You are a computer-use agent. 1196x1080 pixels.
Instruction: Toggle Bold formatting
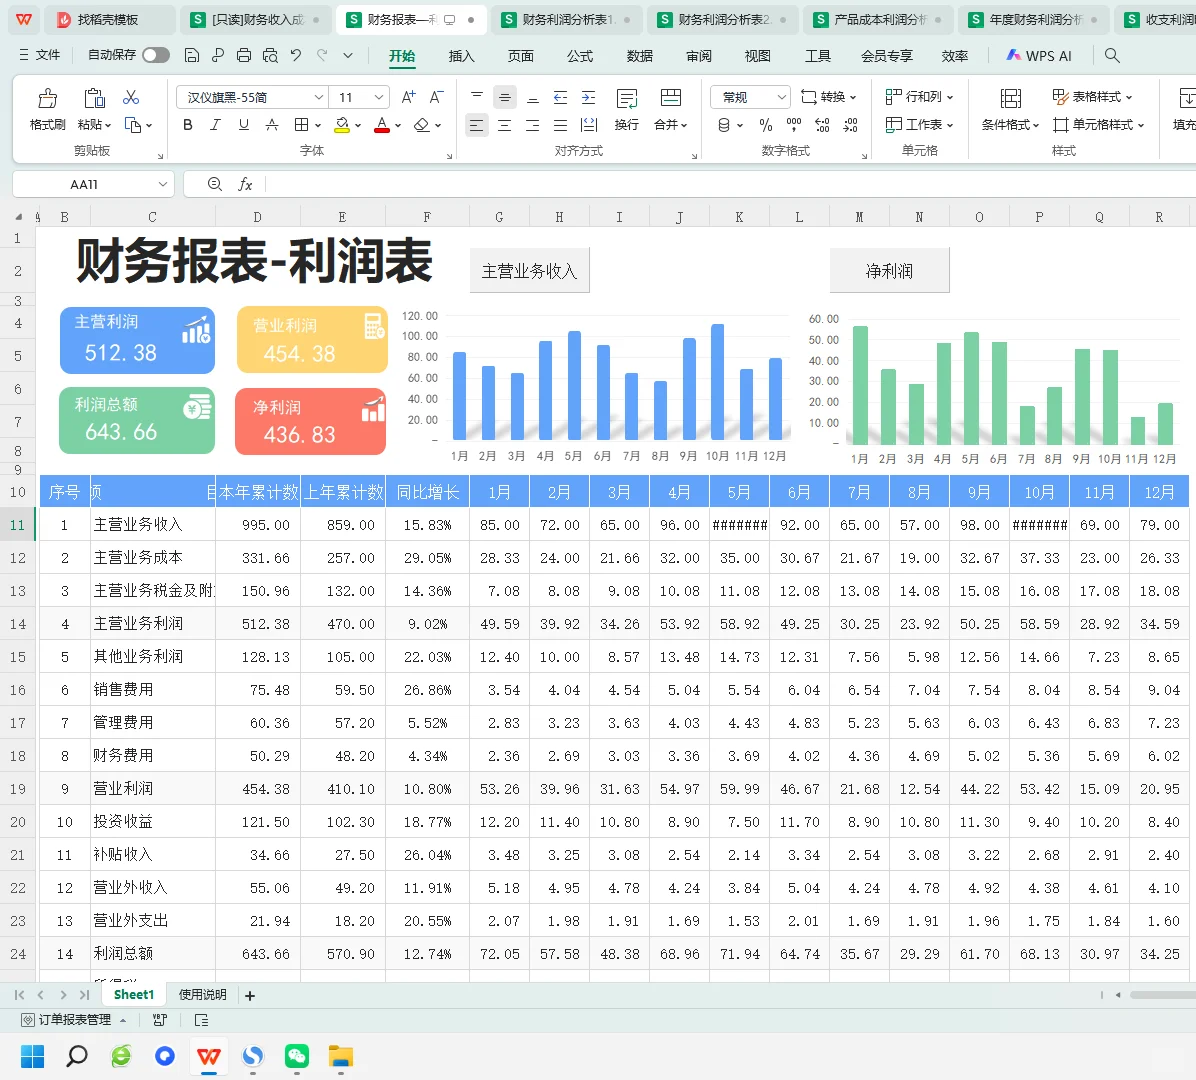point(188,125)
